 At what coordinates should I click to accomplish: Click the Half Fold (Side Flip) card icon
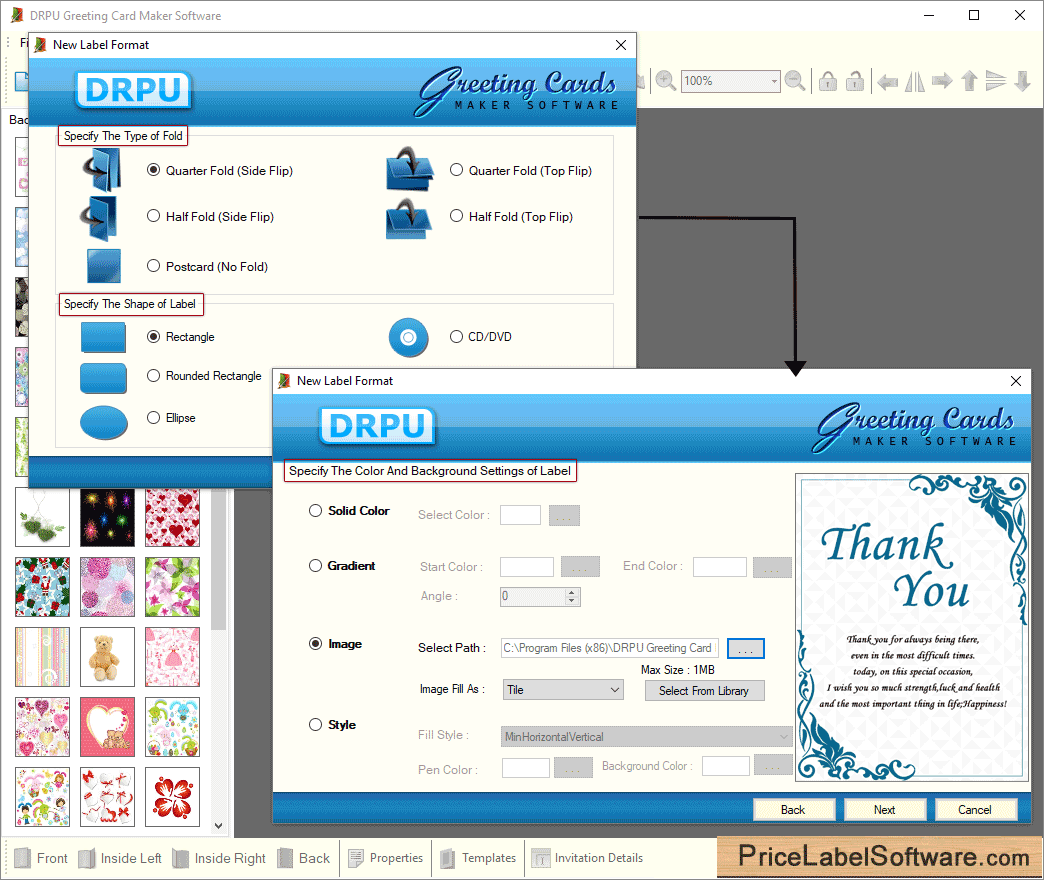tap(100, 218)
